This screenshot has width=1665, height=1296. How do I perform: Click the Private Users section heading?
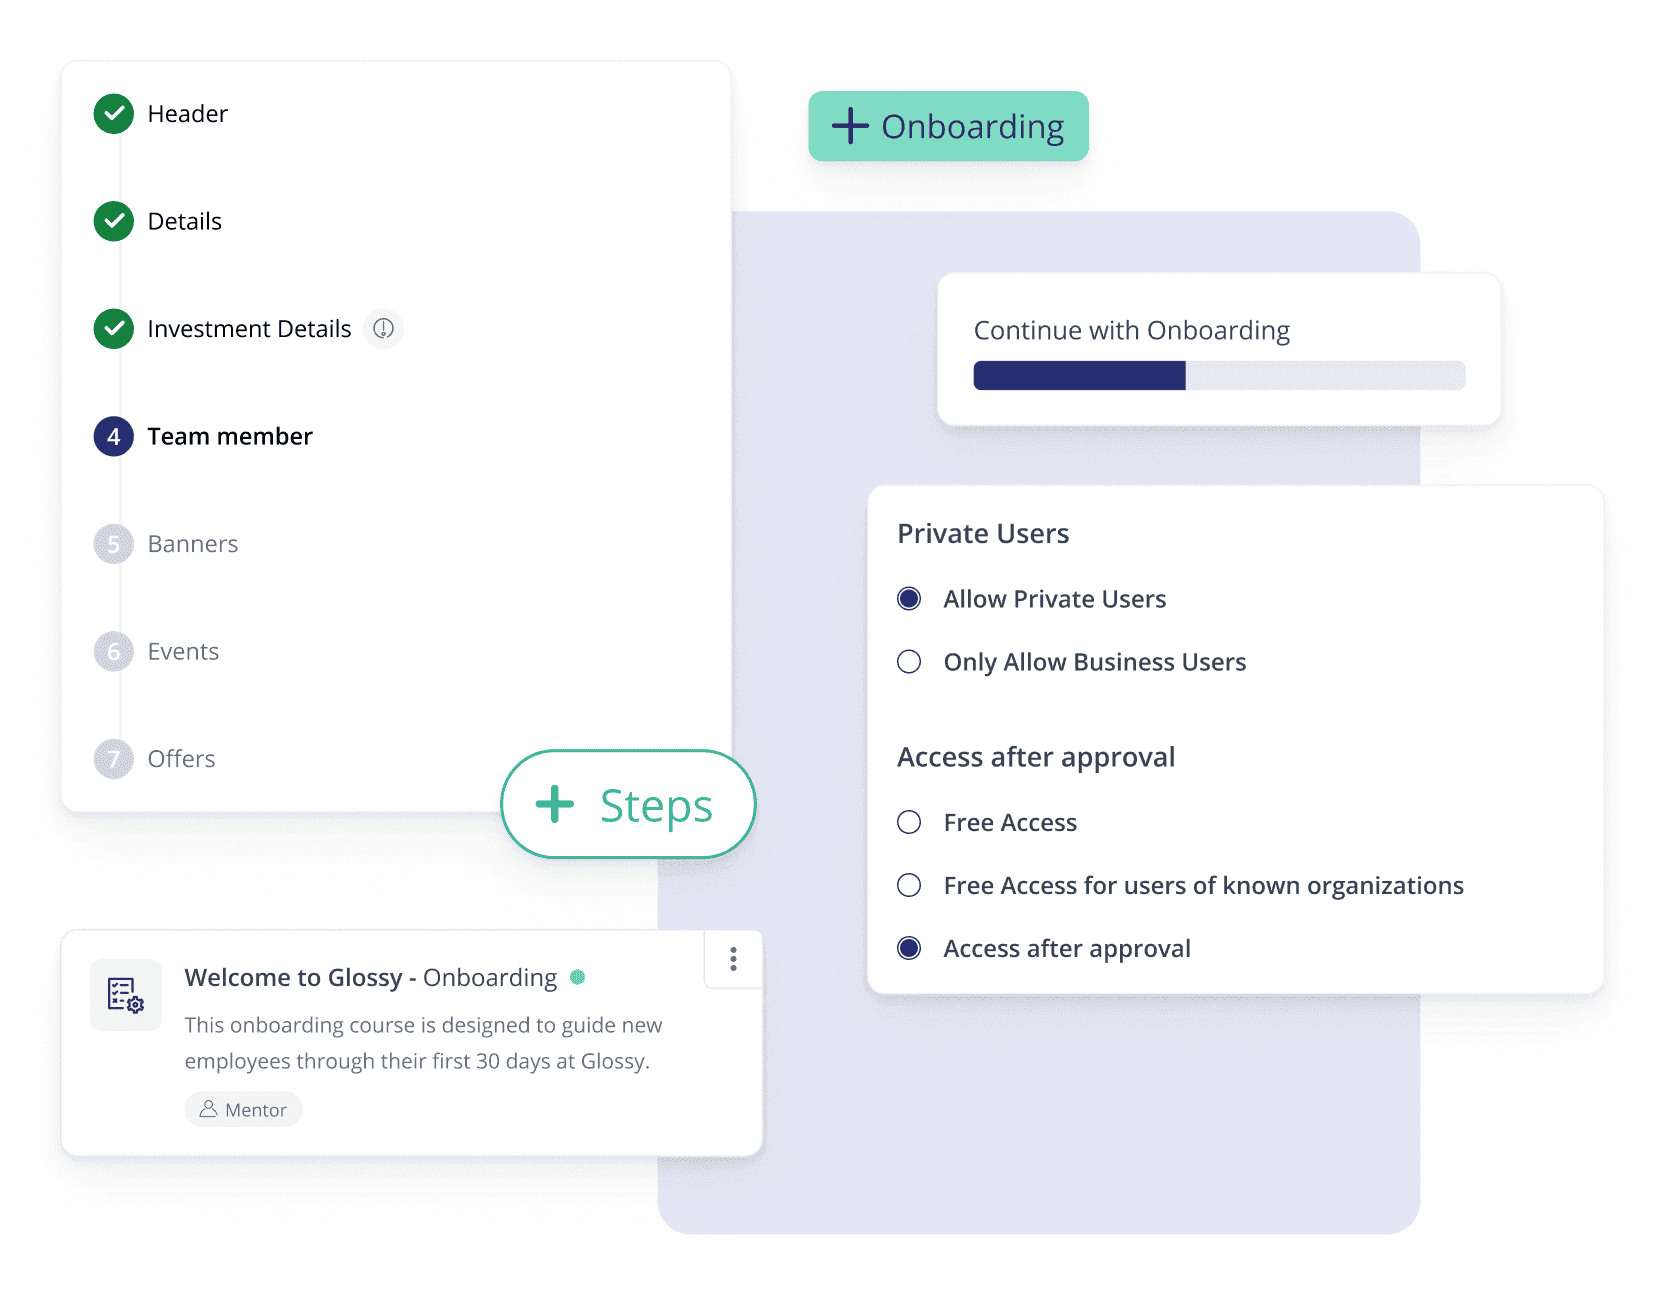pyautogui.click(x=983, y=533)
